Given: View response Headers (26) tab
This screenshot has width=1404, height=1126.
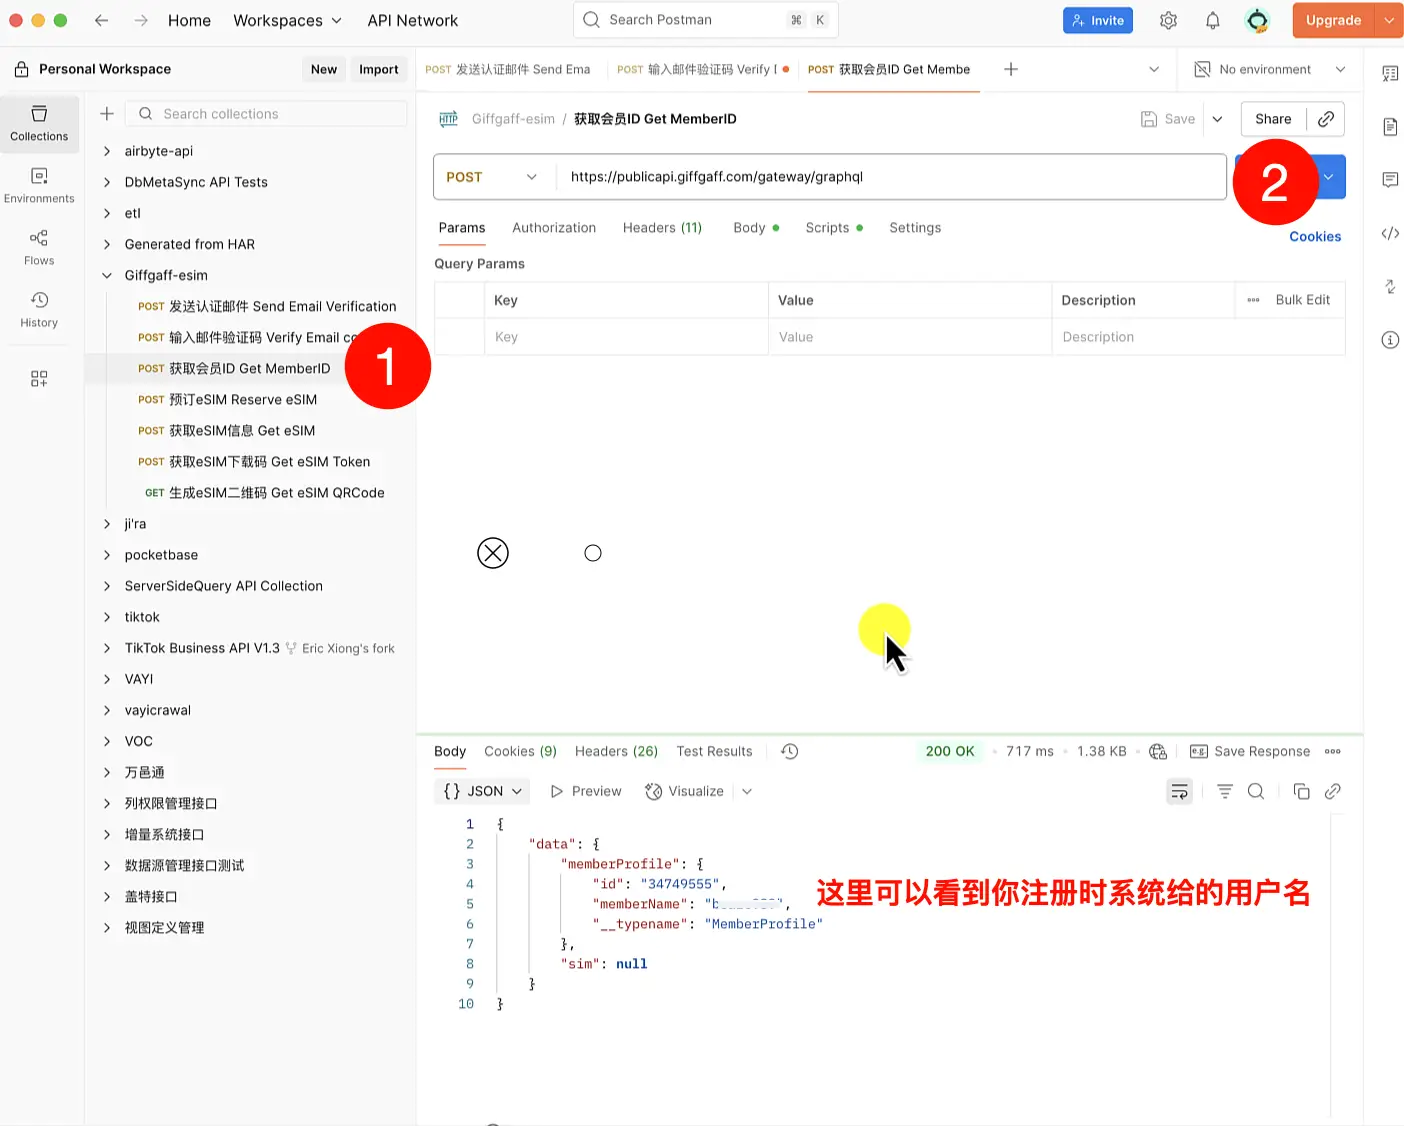Looking at the screenshot, I should [616, 751].
